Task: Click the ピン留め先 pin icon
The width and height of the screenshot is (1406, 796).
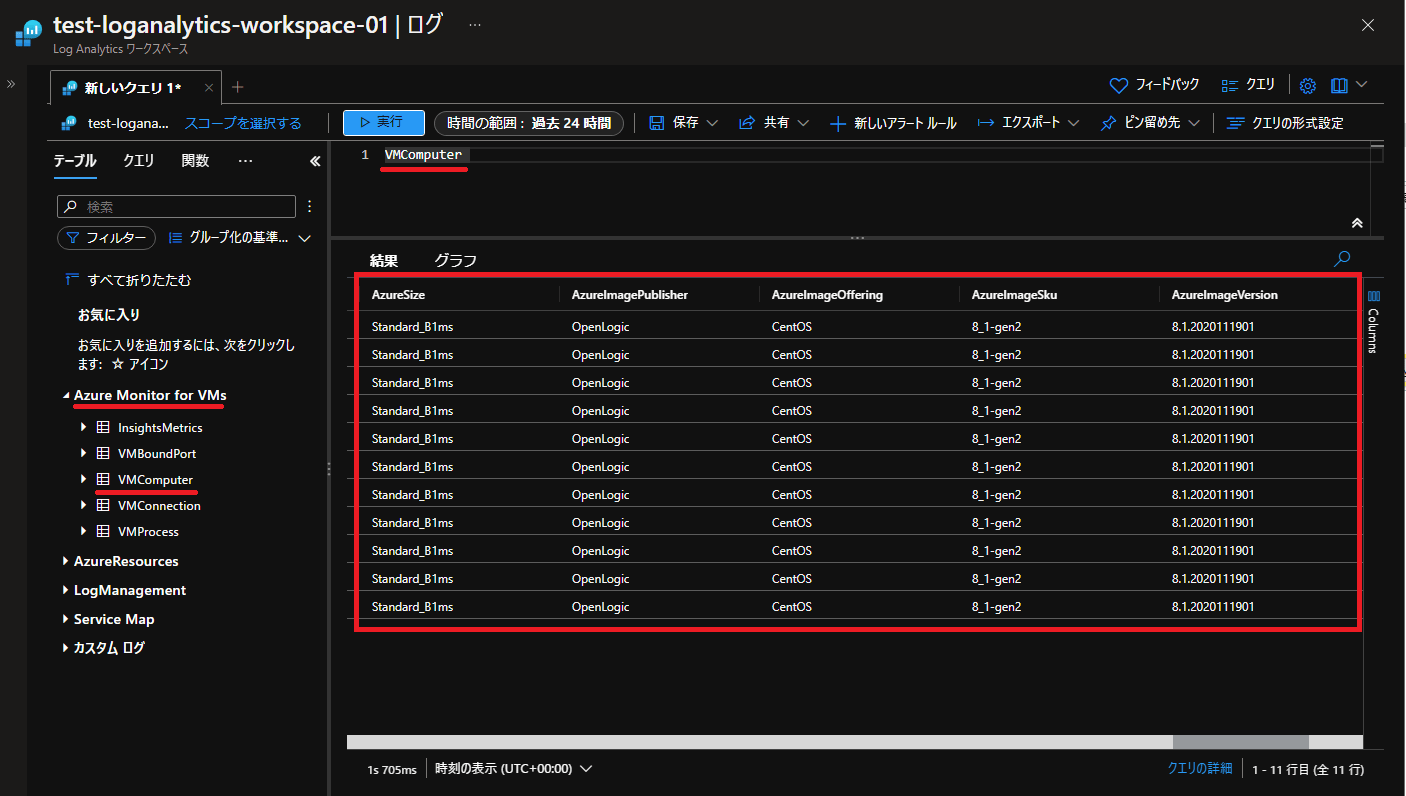Action: (x=1108, y=123)
